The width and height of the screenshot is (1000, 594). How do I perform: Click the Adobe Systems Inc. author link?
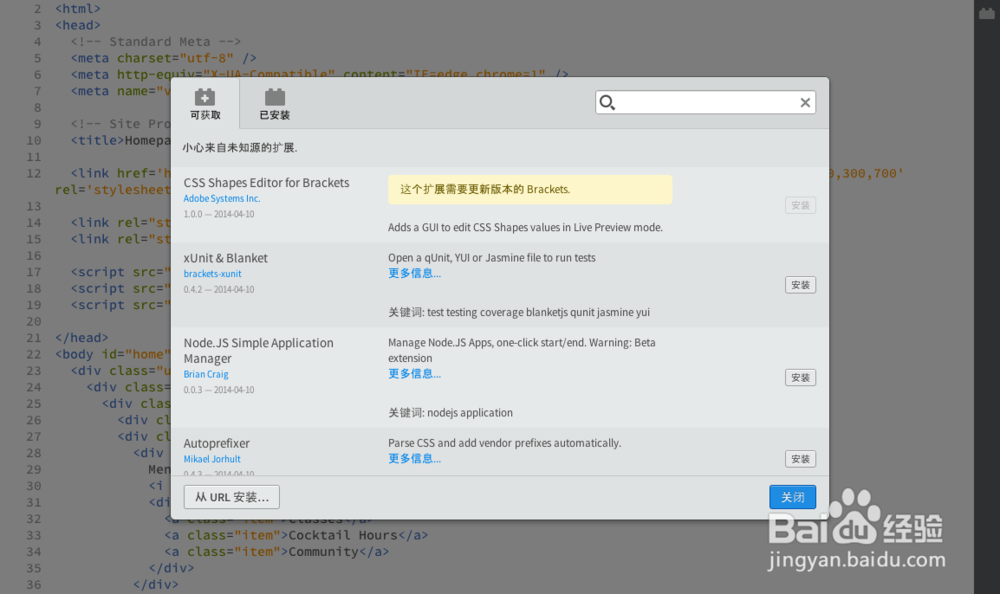tap(224, 198)
